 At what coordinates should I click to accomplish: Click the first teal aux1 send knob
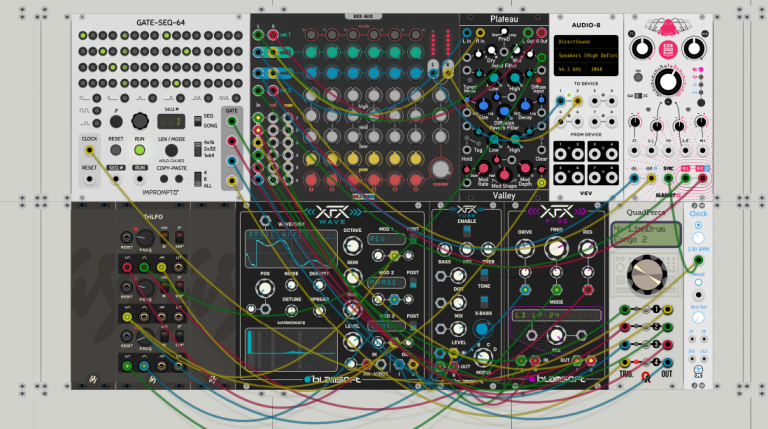(311, 52)
